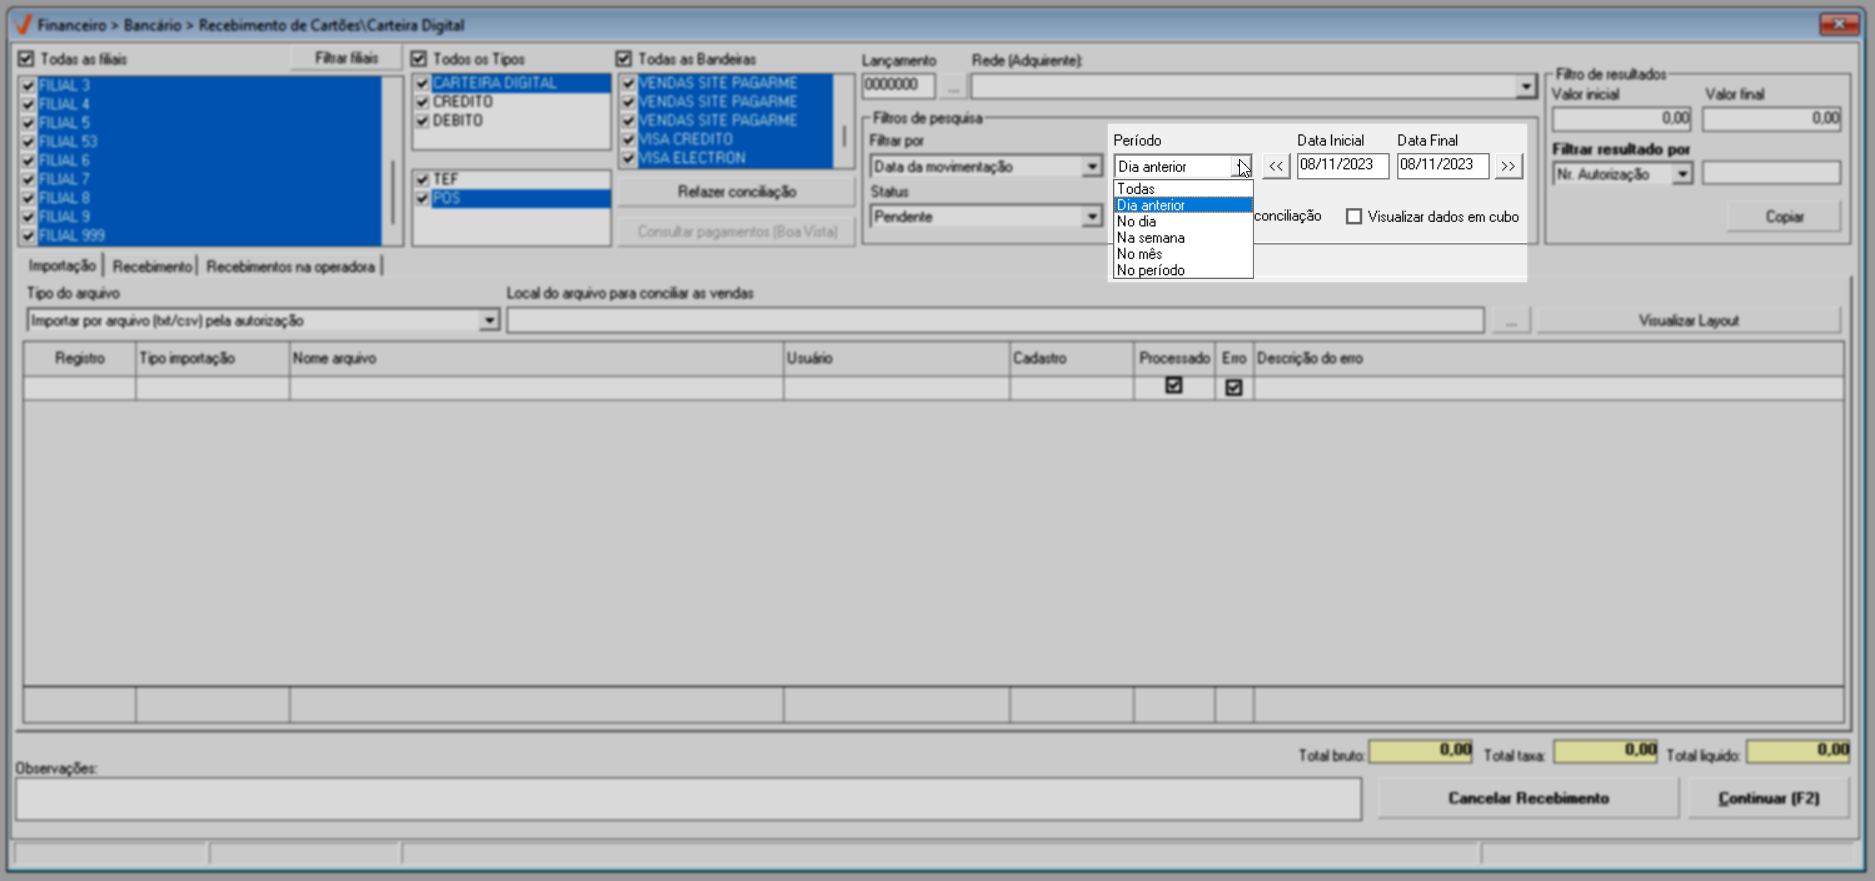This screenshot has height=881, width=1875.
Task: Choose 'No mês' in the Período list
Action: [1139, 254]
